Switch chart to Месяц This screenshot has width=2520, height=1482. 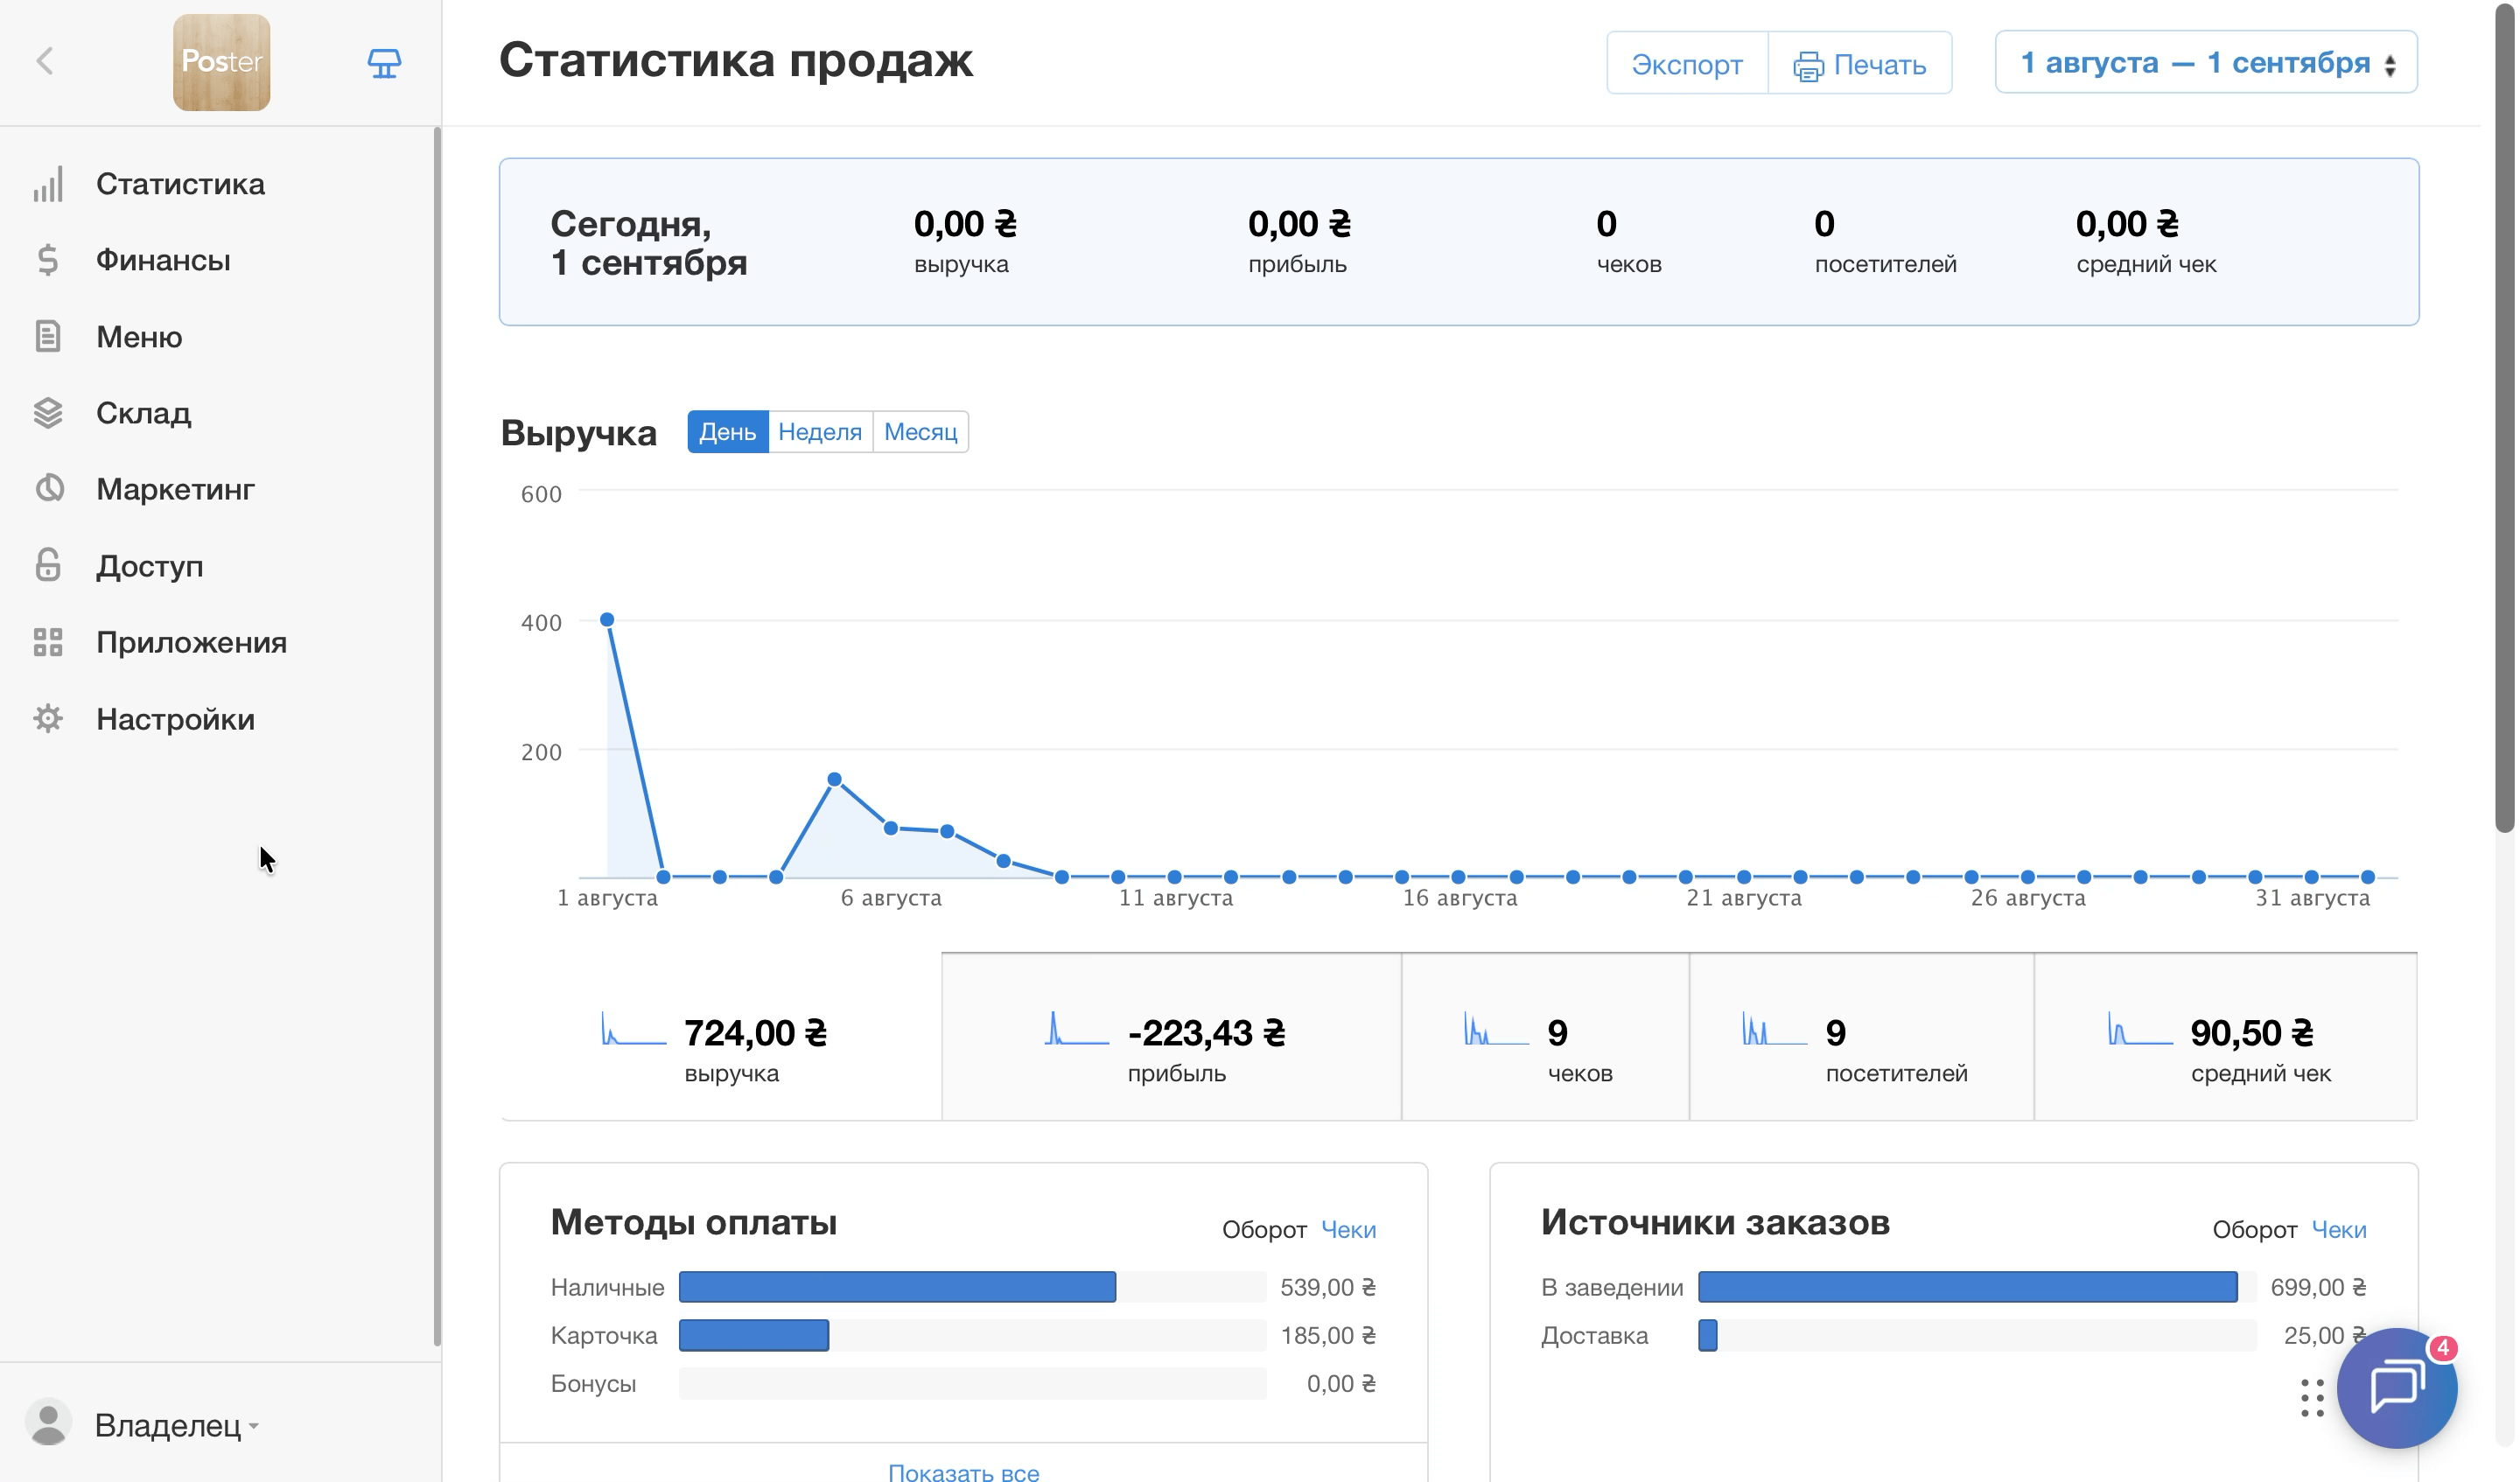[x=920, y=432]
